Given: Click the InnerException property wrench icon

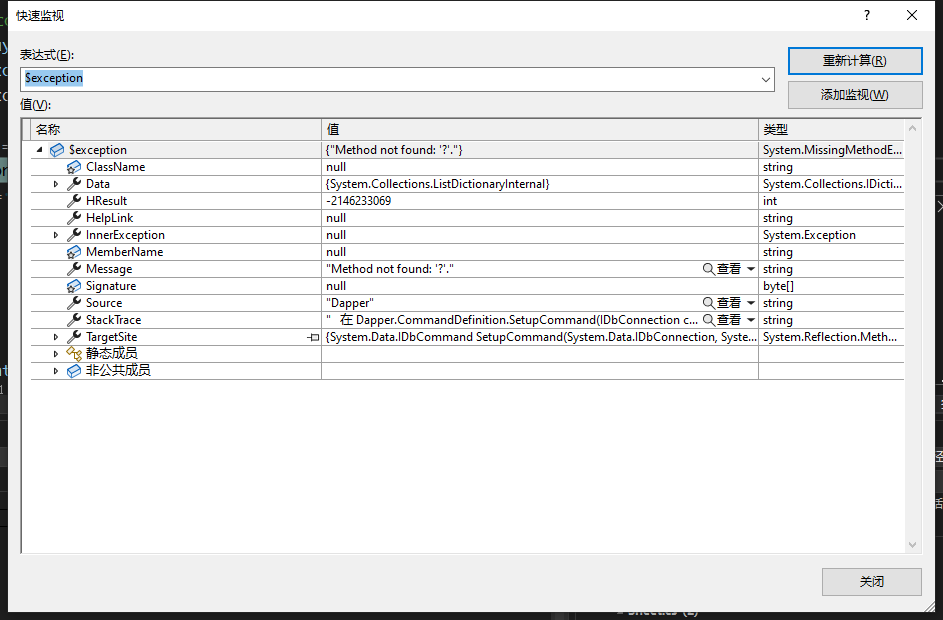Looking at the screenshot, I should point(74,235).
